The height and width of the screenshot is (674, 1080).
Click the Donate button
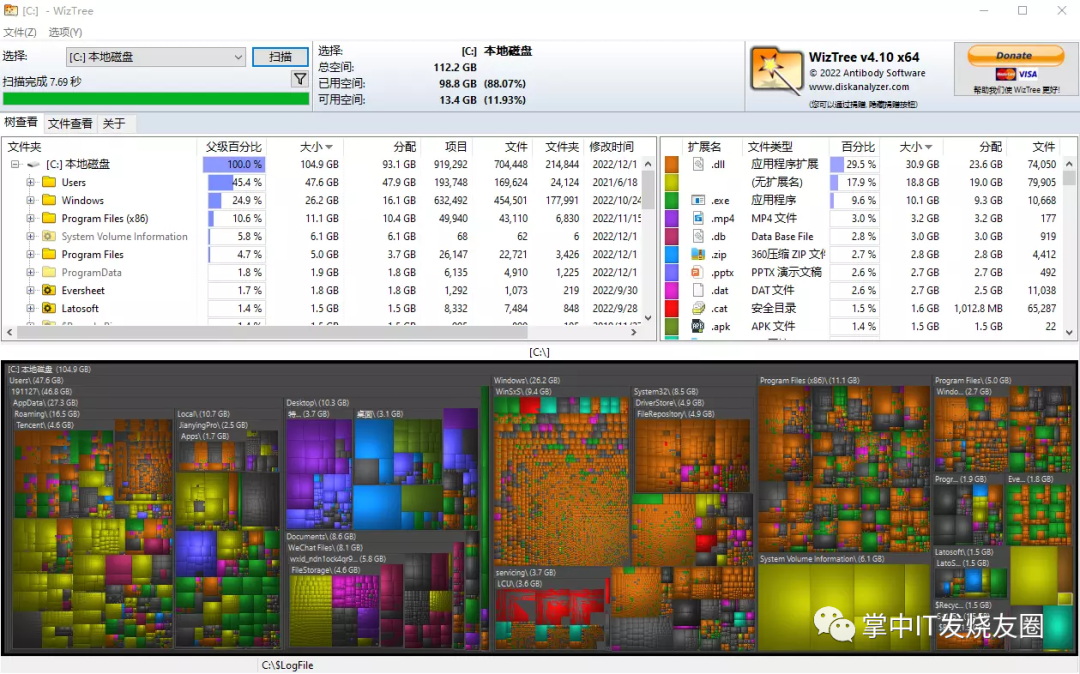(x=1016, y=56)
